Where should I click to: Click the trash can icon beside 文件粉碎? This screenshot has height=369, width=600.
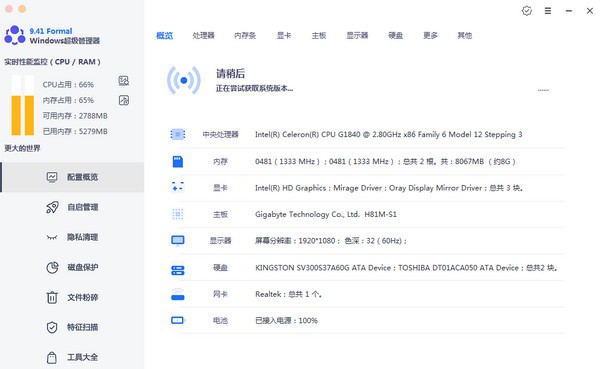coord(52,297)
